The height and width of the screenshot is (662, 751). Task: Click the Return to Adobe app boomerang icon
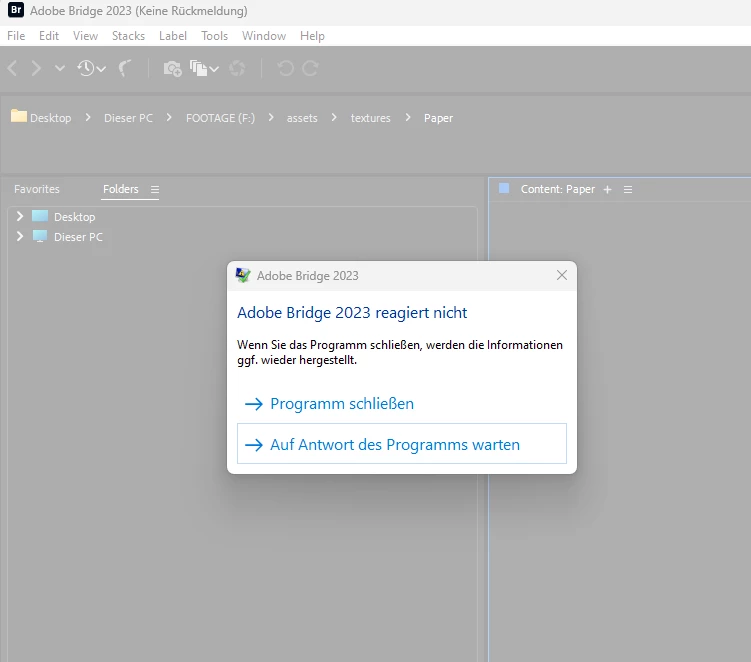pos(125,68)
